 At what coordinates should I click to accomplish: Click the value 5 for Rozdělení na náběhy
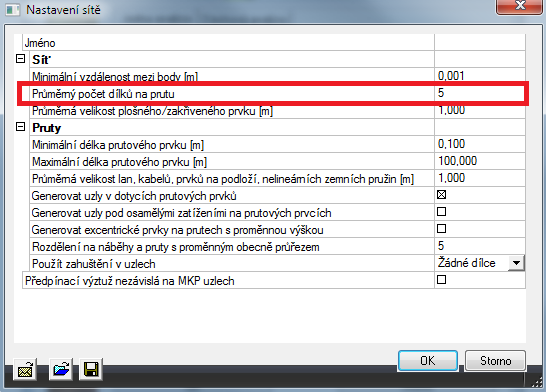tap(441, 246)
